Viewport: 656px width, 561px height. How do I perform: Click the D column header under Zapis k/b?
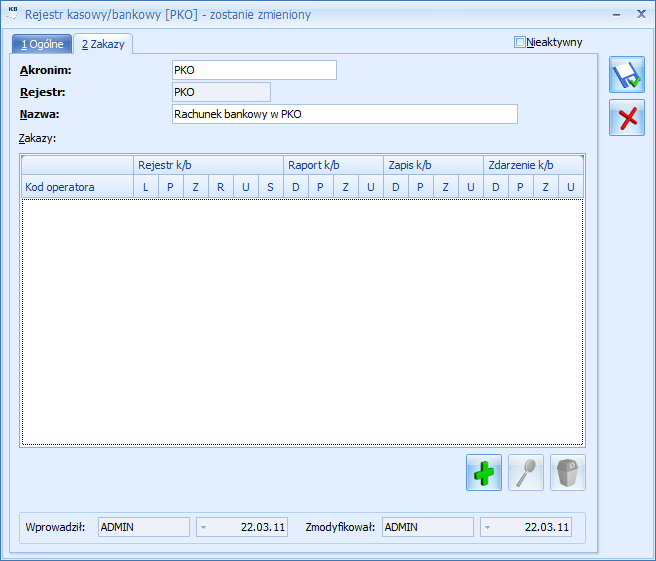pyautogui.click(x=396, y=187)
